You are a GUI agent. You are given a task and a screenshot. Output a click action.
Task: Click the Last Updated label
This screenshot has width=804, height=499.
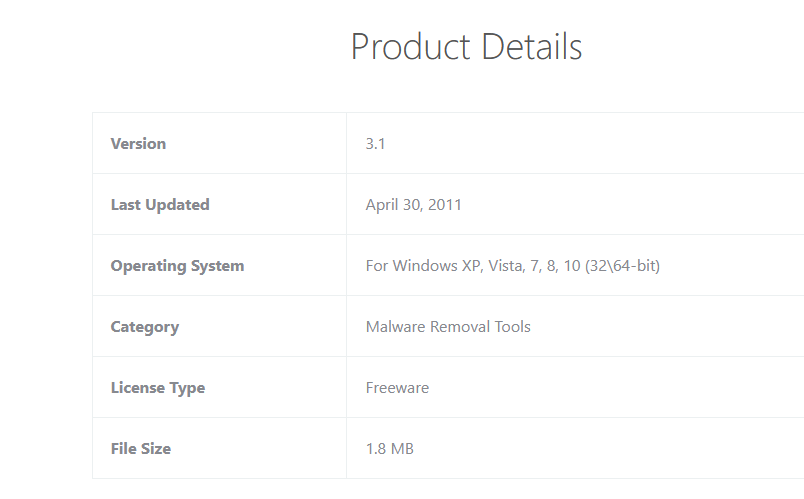click(x=160, y=205)
